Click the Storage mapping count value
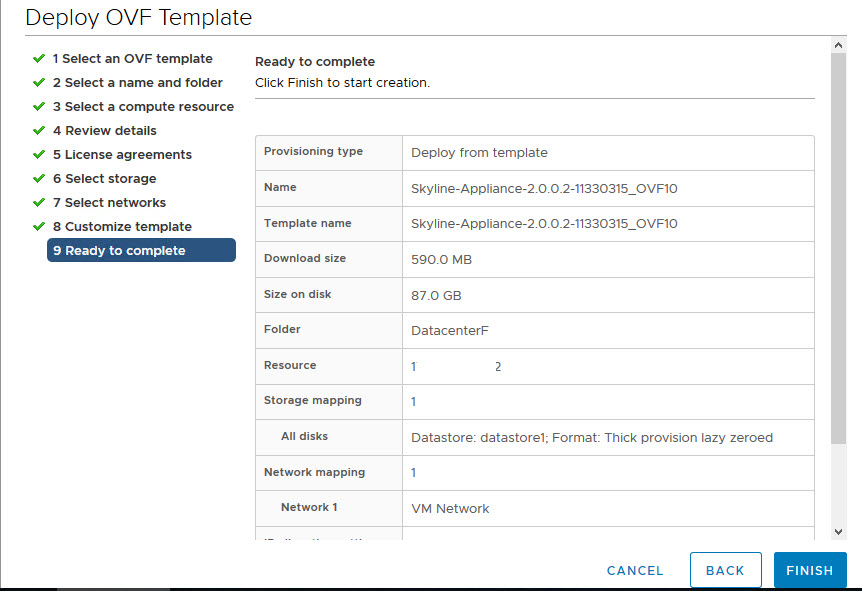 click(x=414, y=402)
